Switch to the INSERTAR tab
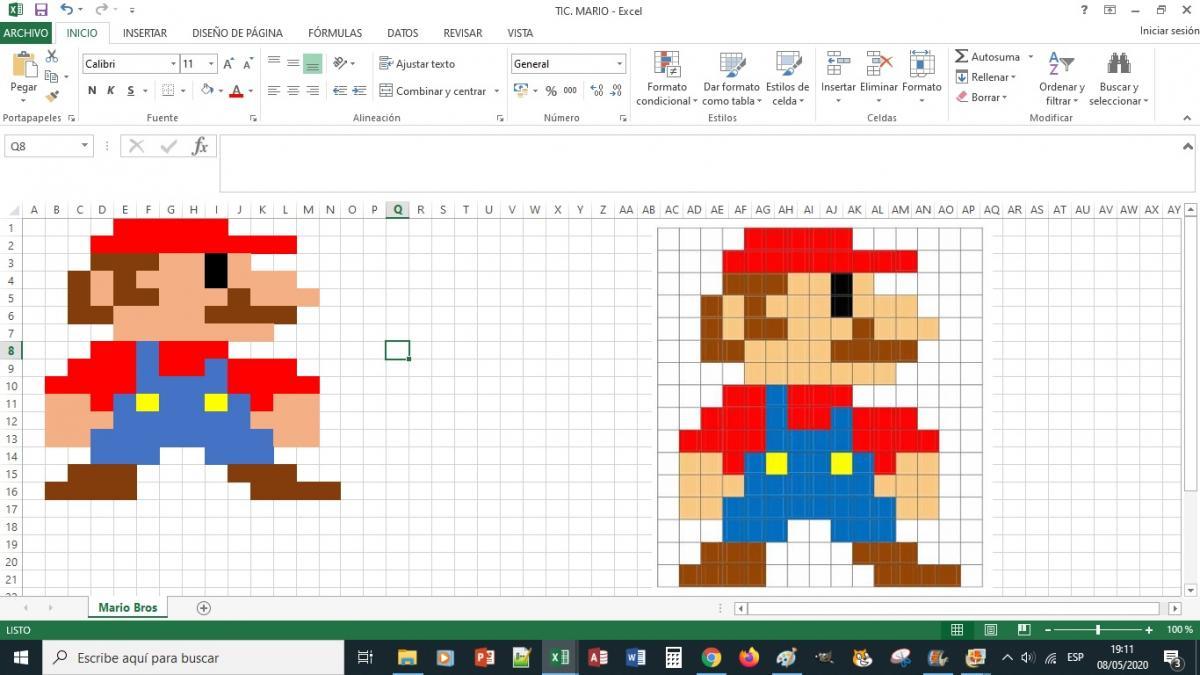1200x675 pixels. click(145, 33)
